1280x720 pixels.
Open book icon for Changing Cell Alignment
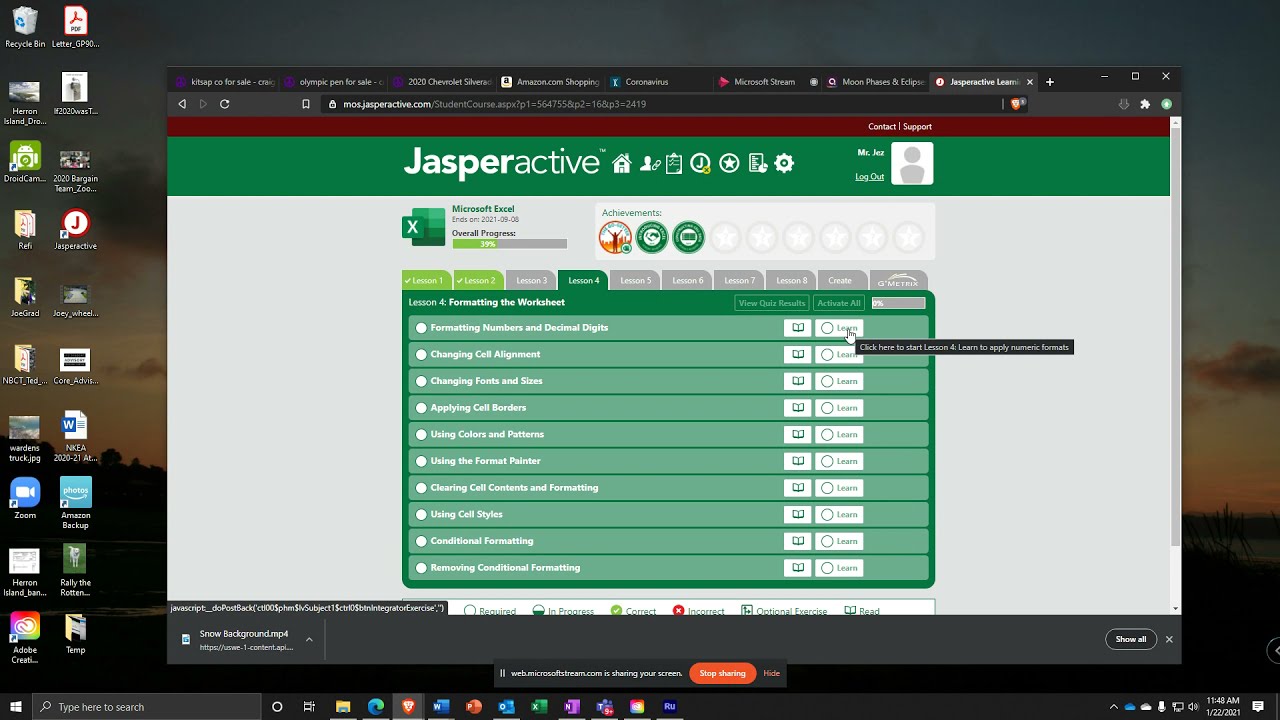[798, 354]
